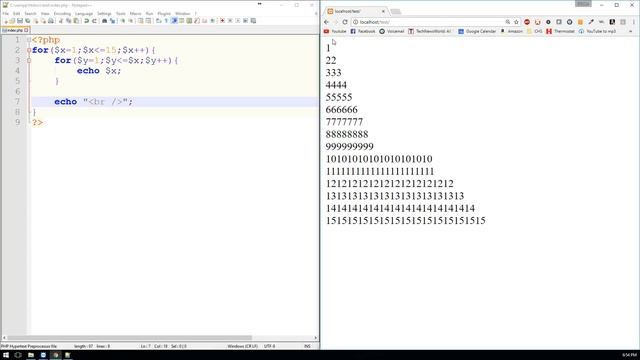Image resolution: width=640 pixels, height=360 pixels.
Task: Collapse the outer for loop fold on line 2
Action: [29, 50]
